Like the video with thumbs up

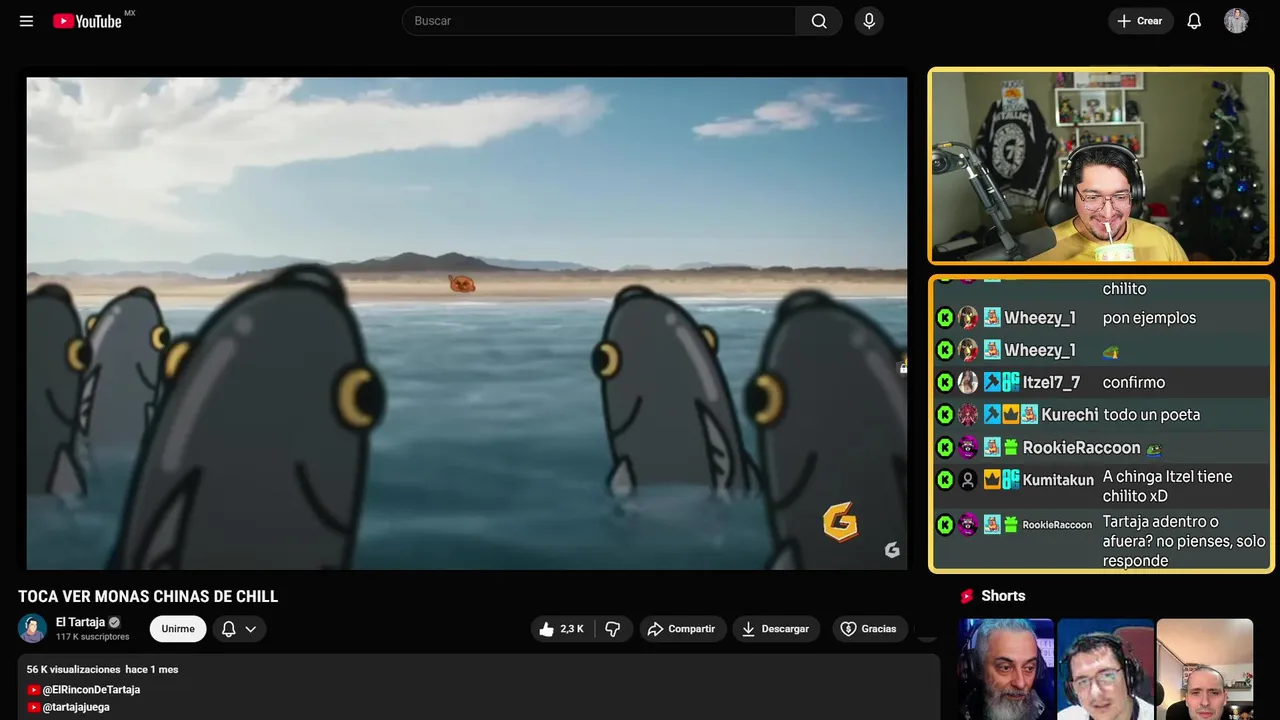tap(562, 629)
